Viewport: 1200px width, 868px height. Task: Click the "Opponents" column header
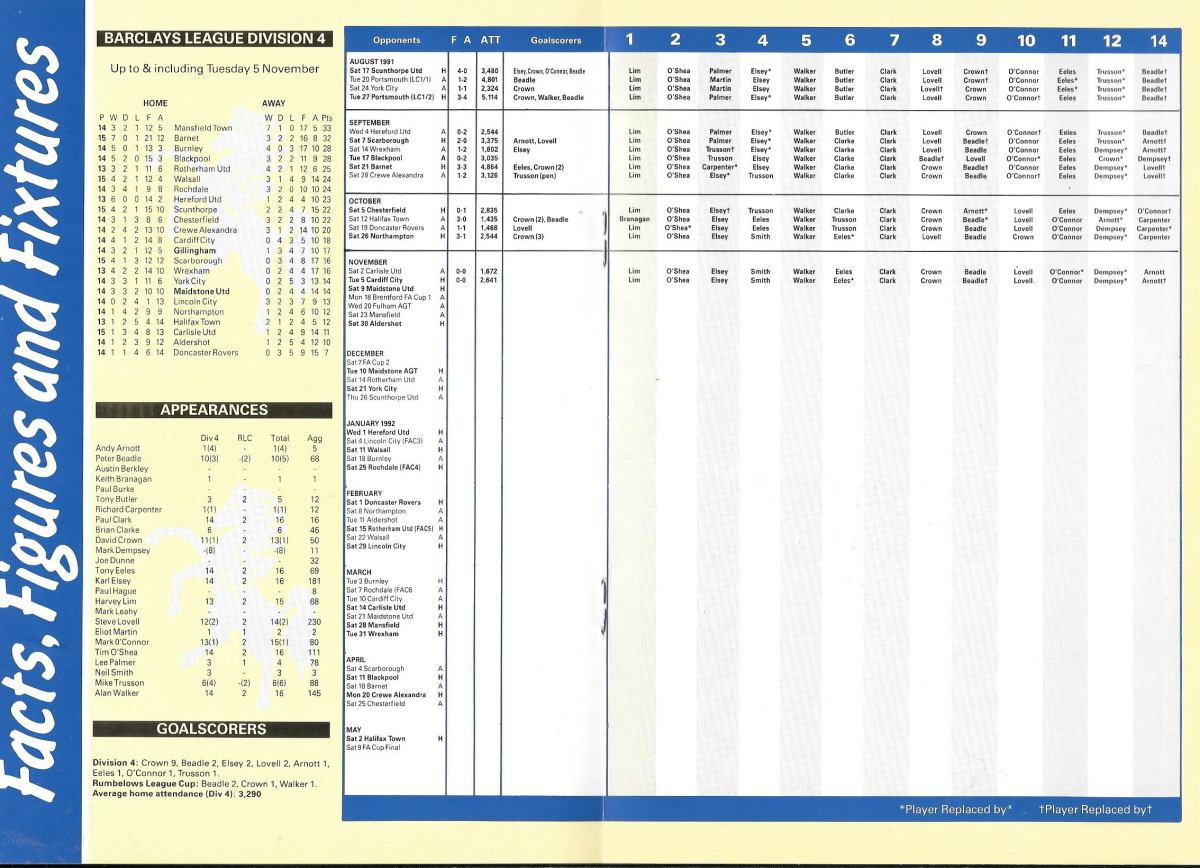(x=396, y=40)
